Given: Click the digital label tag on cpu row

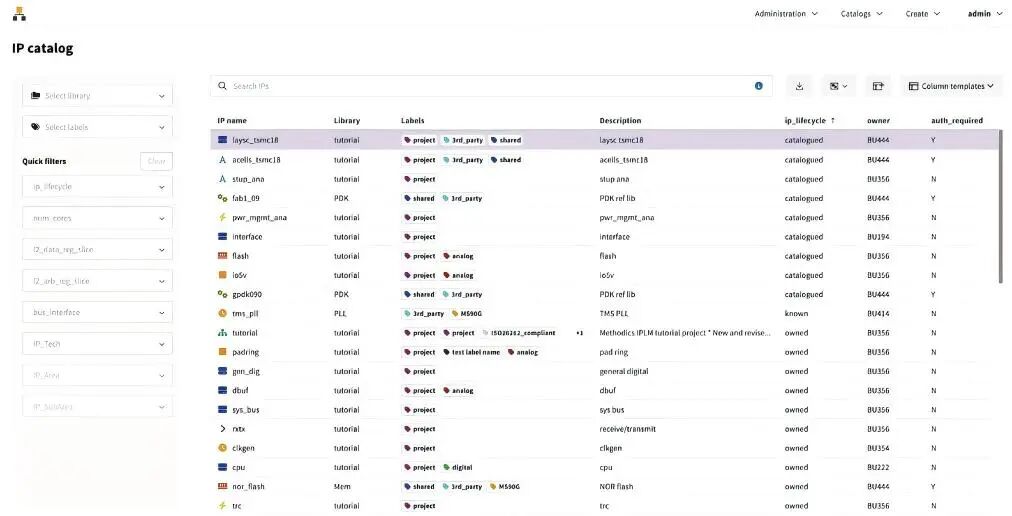Looking at the screenshot, I should tap(458, 468).
